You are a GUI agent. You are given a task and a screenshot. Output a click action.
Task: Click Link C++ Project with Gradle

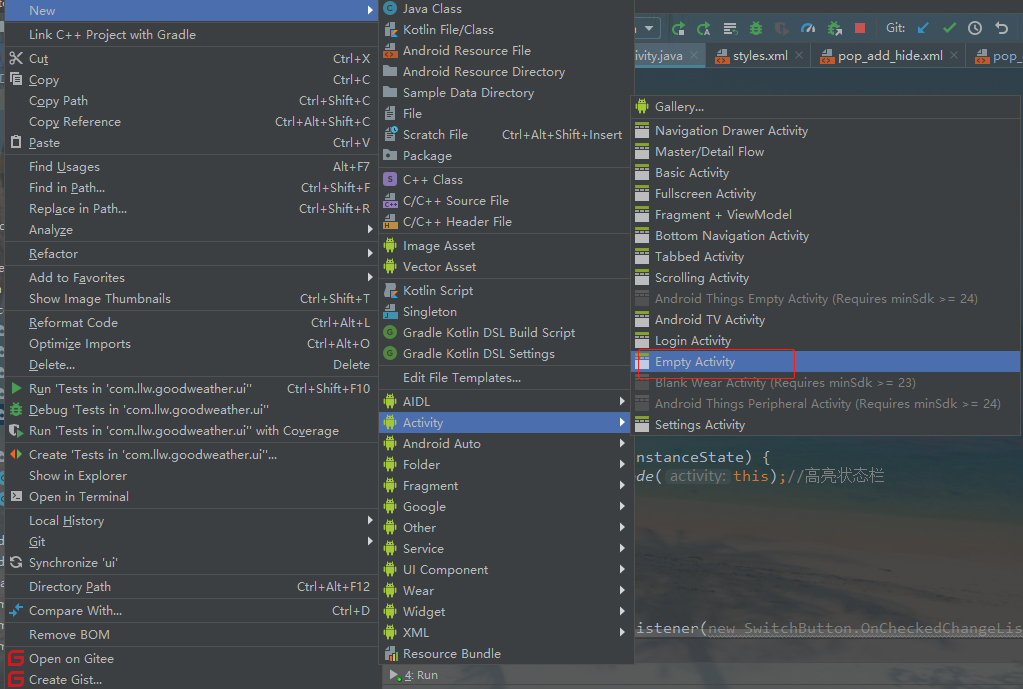pyautogui.click(x=191, y=35)
